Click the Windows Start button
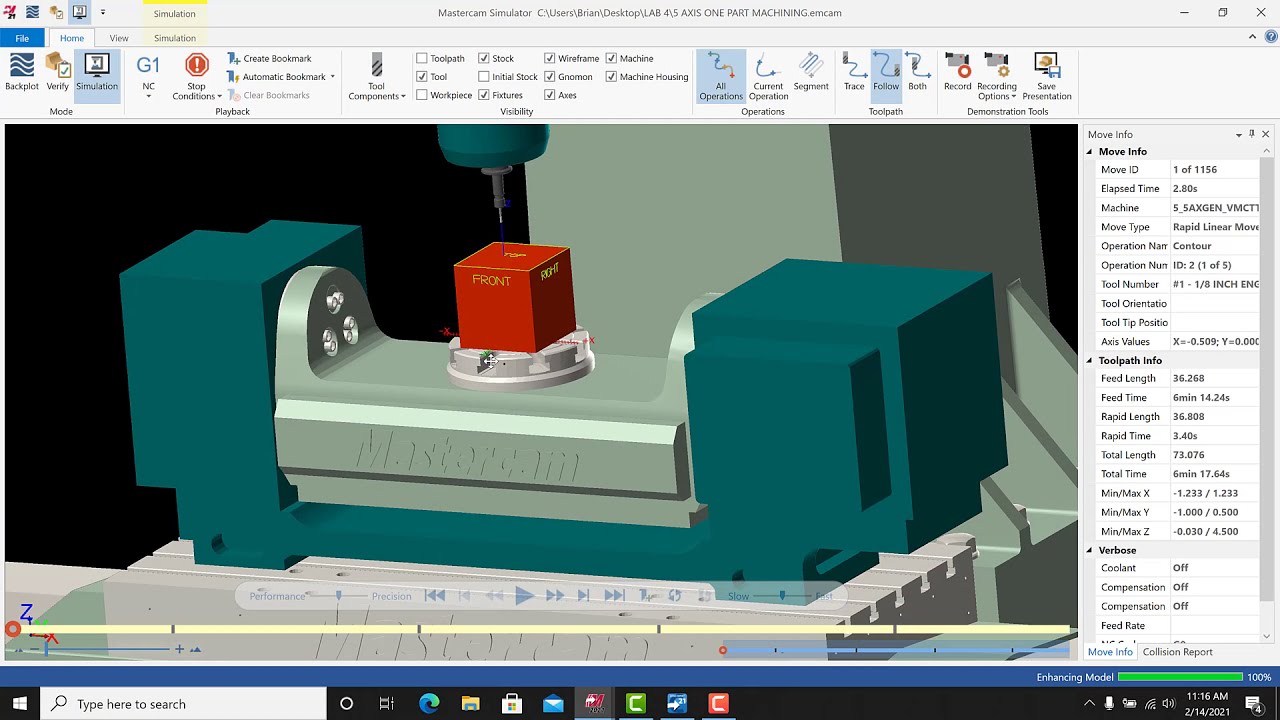This screenshot has width=1280, height=720. (x=20, y=704)
